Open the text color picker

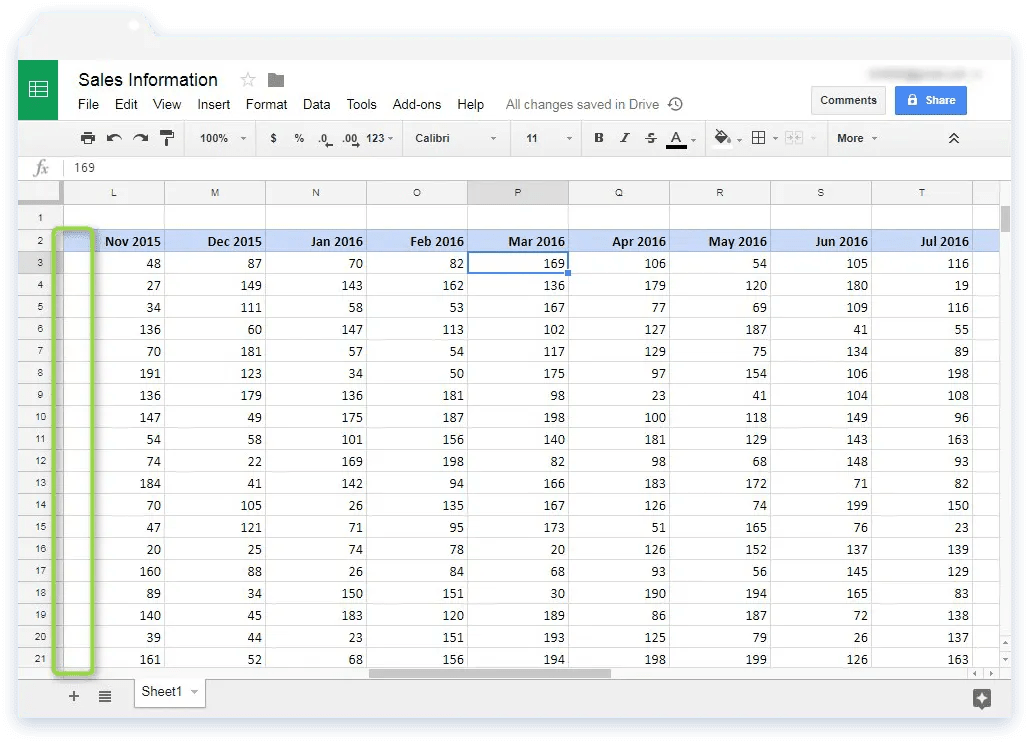[x=676, y=138]
